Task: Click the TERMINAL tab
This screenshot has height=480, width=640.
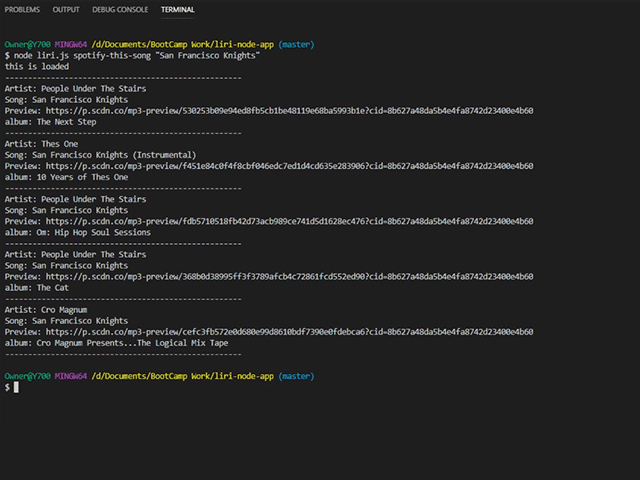Action: 178,10
